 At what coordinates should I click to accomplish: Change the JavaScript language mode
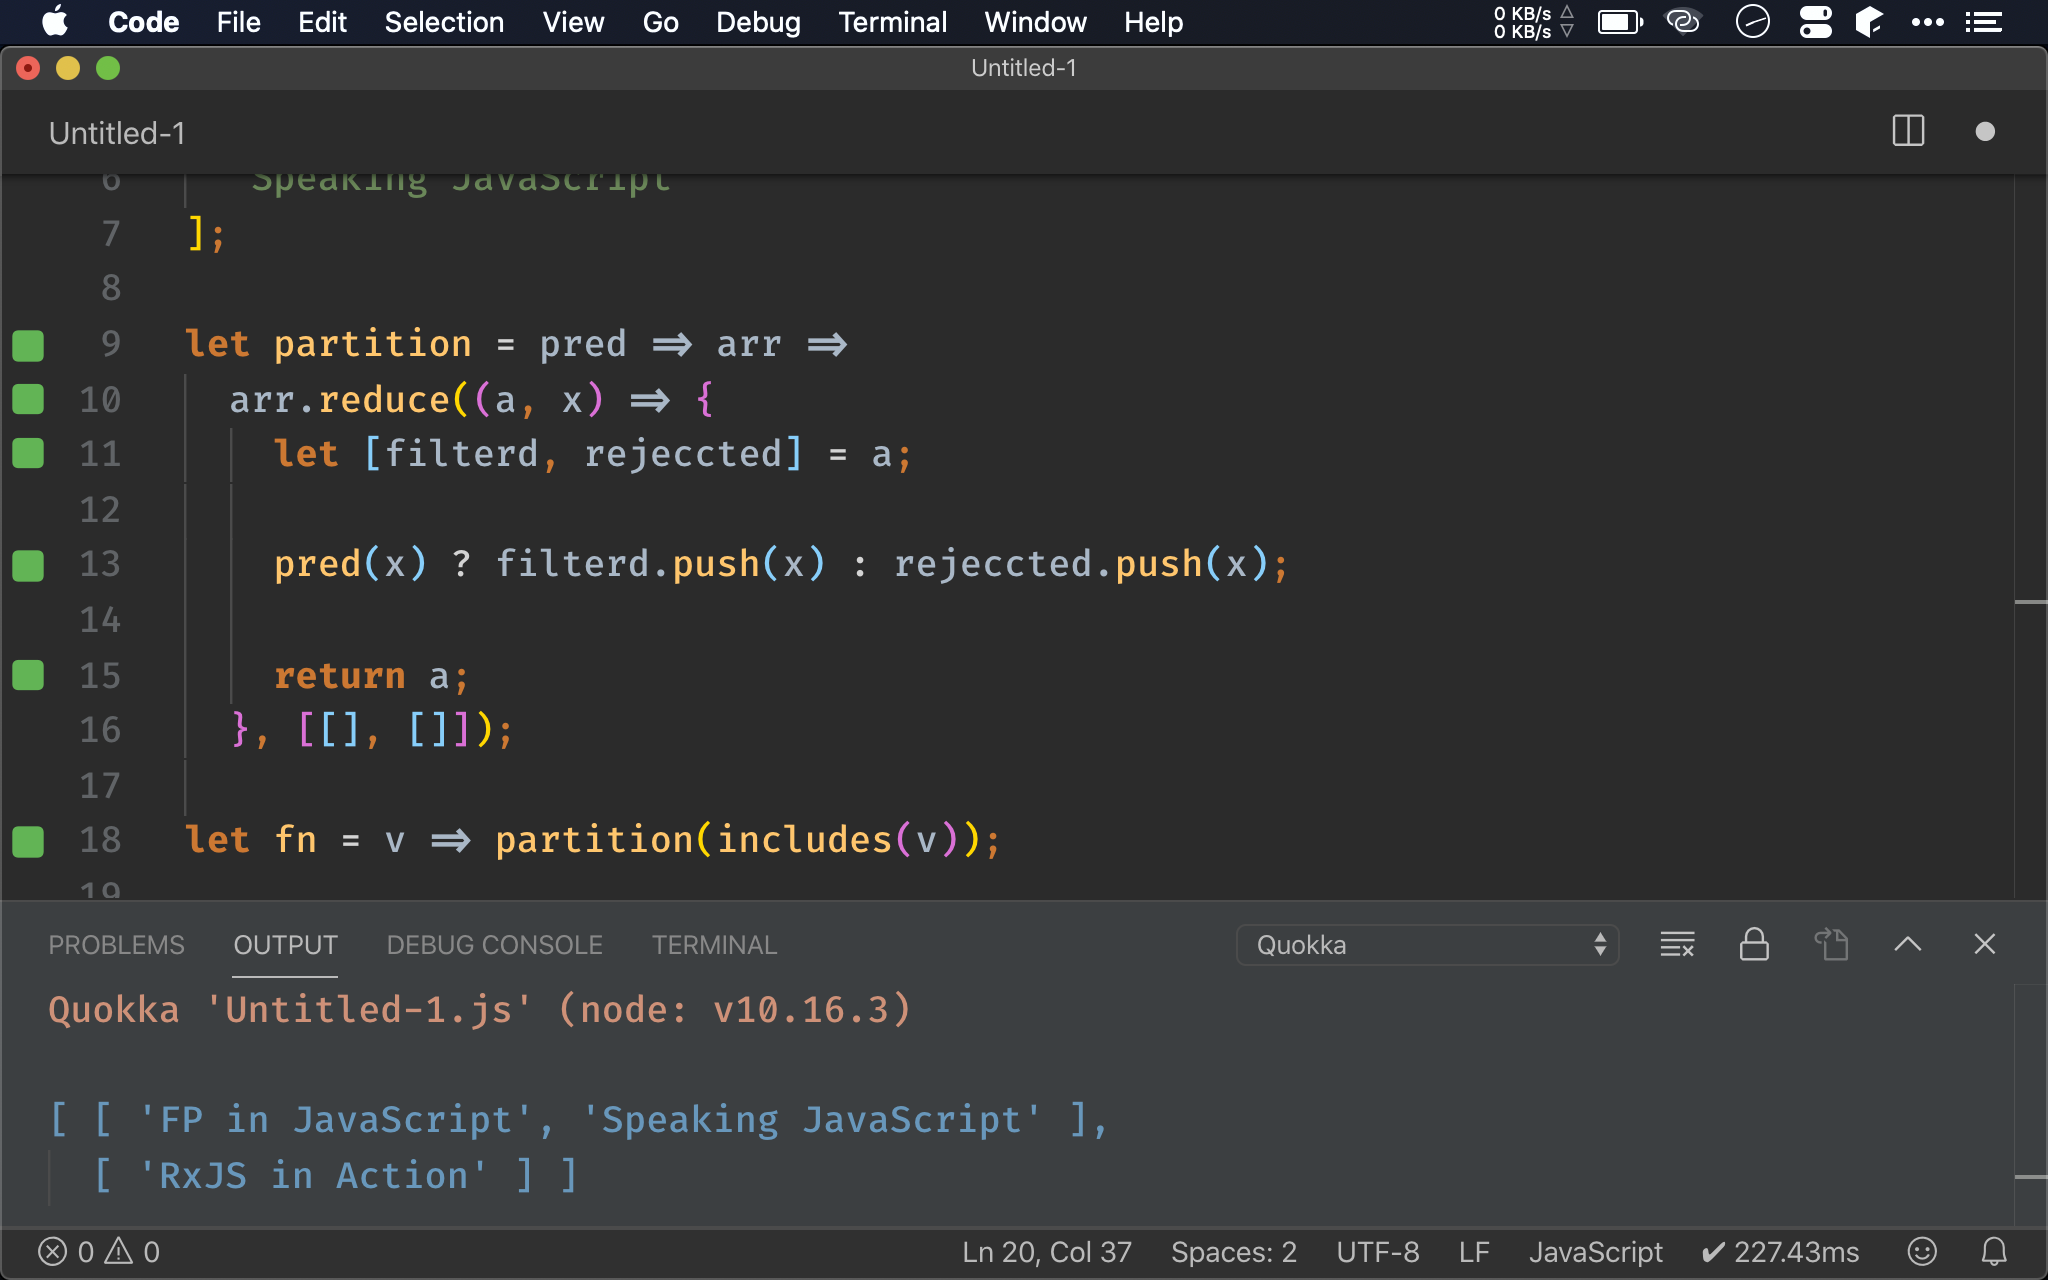pos(1596,1252)
